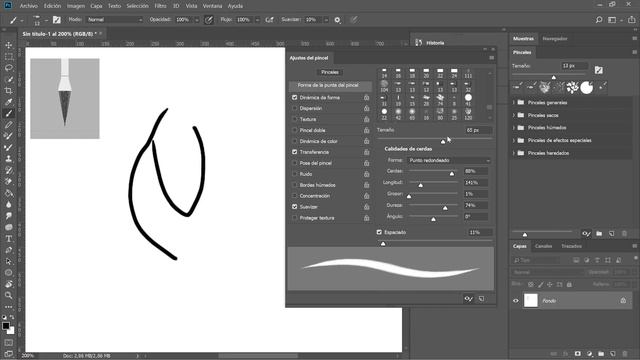
Task: Uncheck the Suavizar checkbox
Action: [x=294, y=207]
